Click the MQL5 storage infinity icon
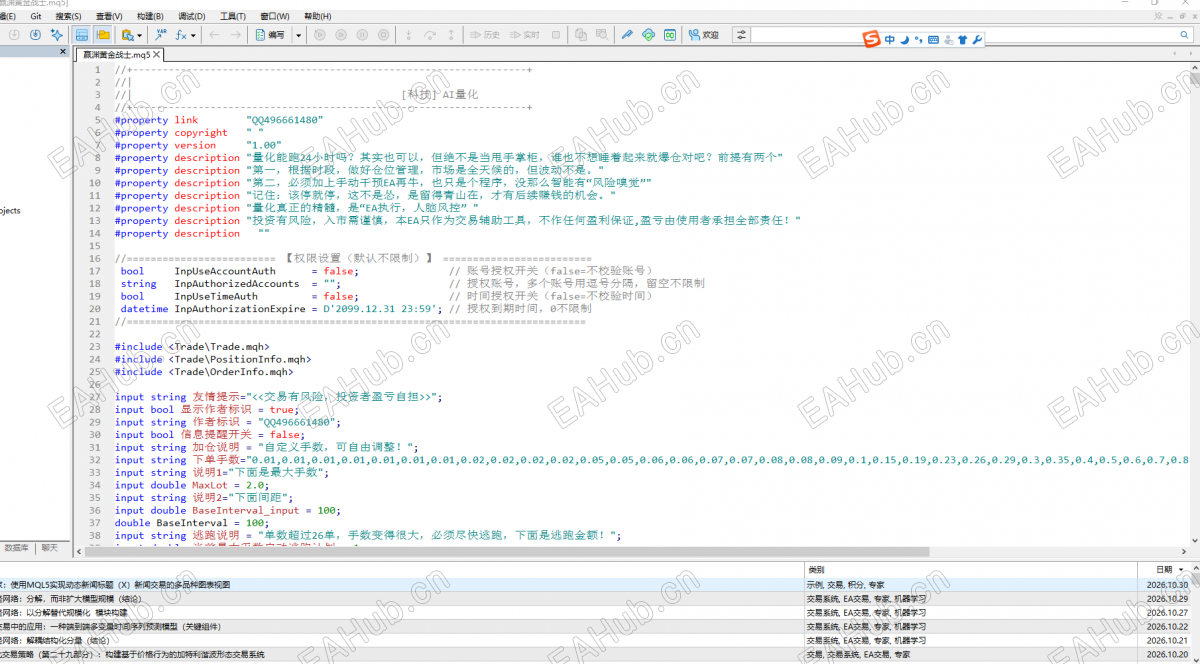Viewport: 1200px width, 664px height. pyautogui.click(x=669, y=35)
